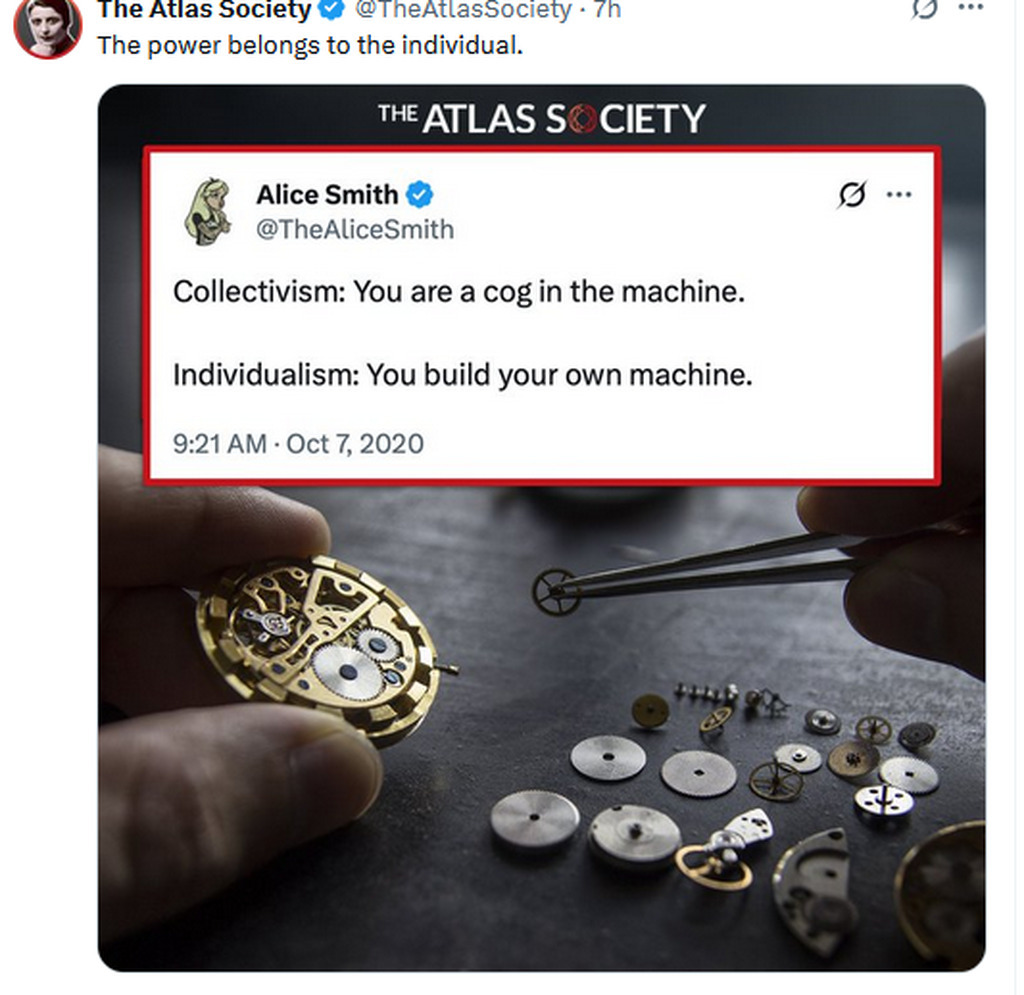1024x995 pixels.
Task: Click the red gear O in Society logo
Action: coord(581,119)
